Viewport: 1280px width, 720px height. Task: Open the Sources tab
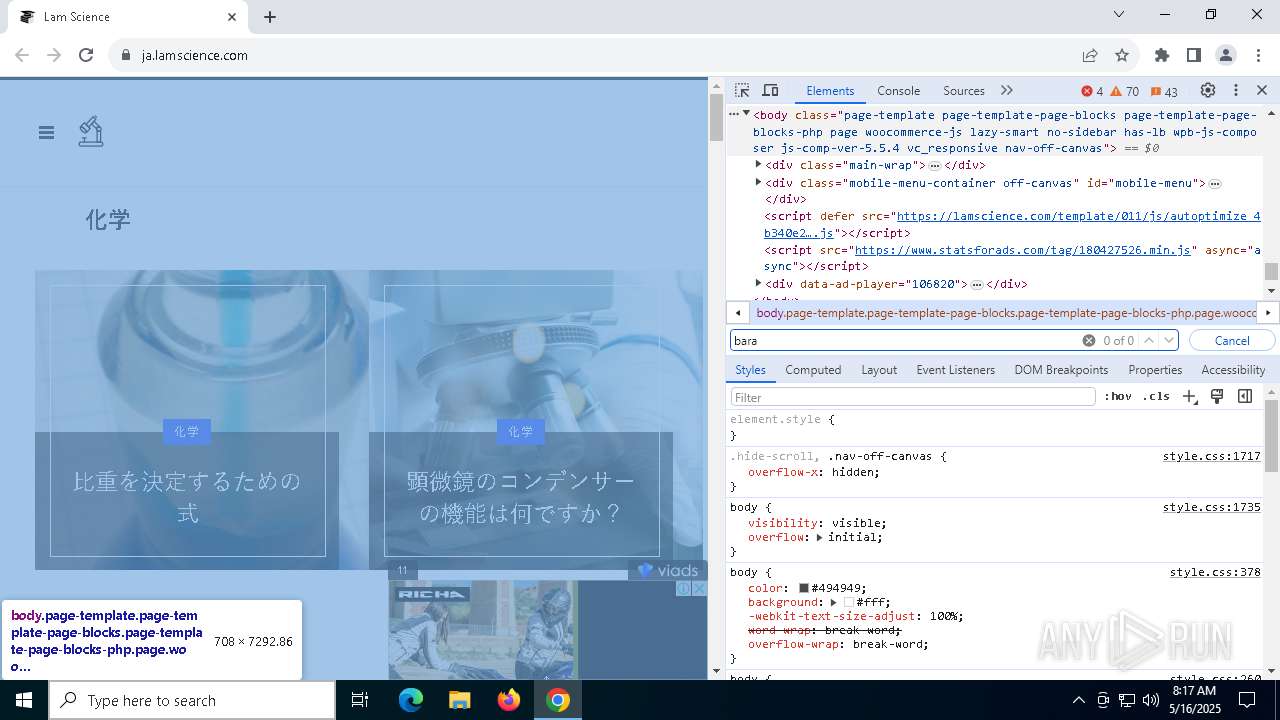[x=964, y=91]
